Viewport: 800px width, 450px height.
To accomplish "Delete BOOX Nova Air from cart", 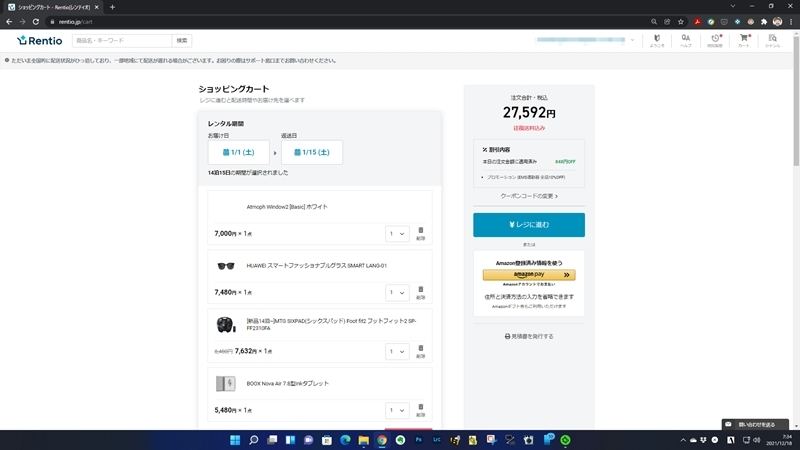I will (420, 410).
